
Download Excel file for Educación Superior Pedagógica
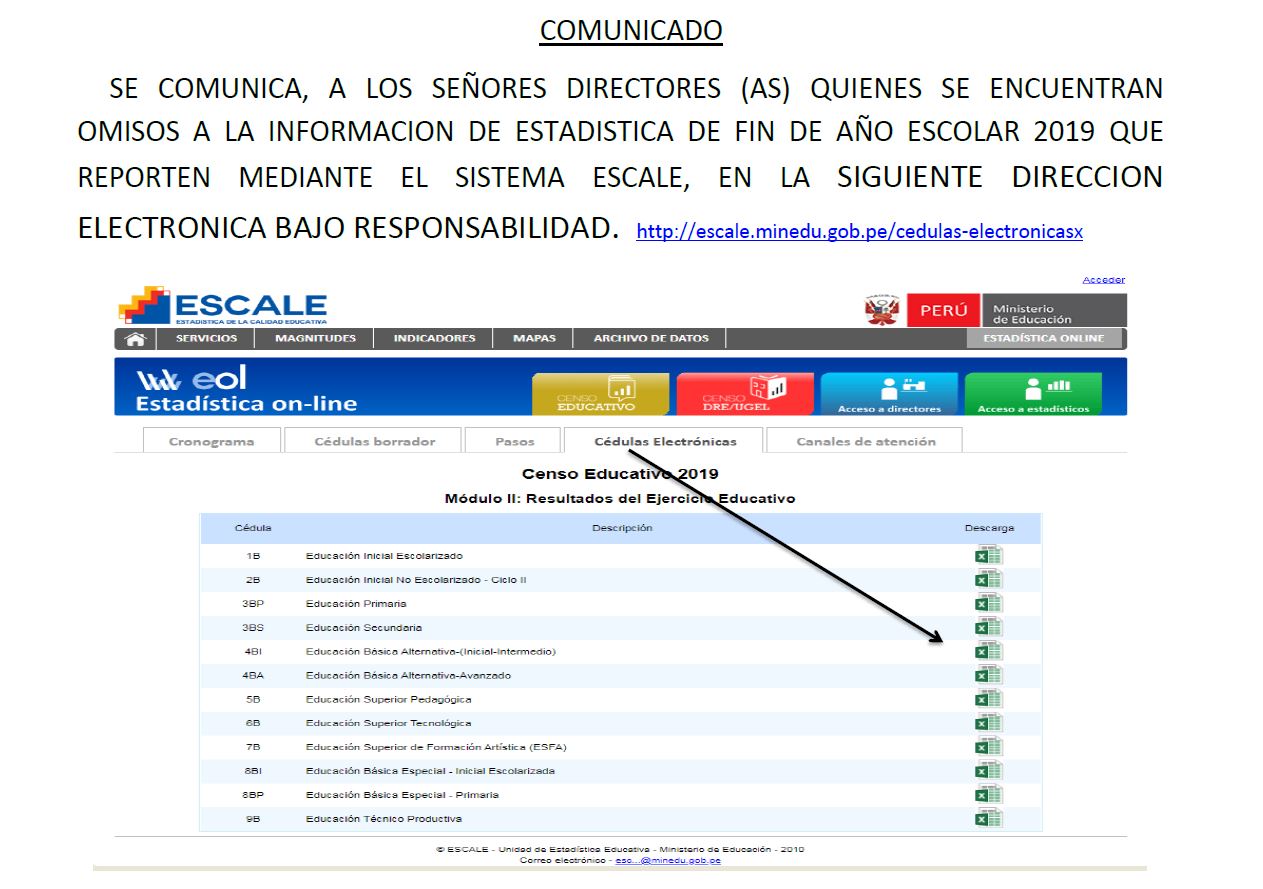(988, 700)
